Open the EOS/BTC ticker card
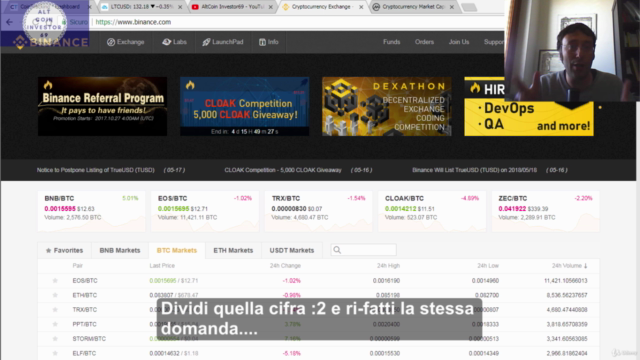The height and width of the screenshot is (360, 640). [205, 211]
